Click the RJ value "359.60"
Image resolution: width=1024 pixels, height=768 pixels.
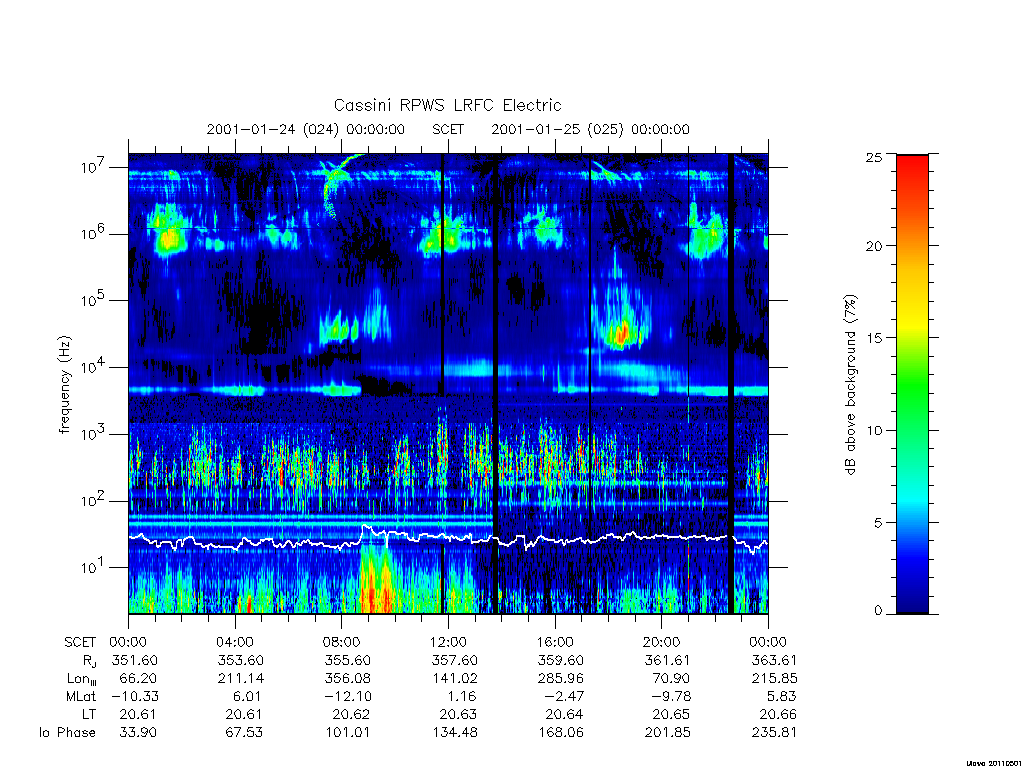click(560, 660)
